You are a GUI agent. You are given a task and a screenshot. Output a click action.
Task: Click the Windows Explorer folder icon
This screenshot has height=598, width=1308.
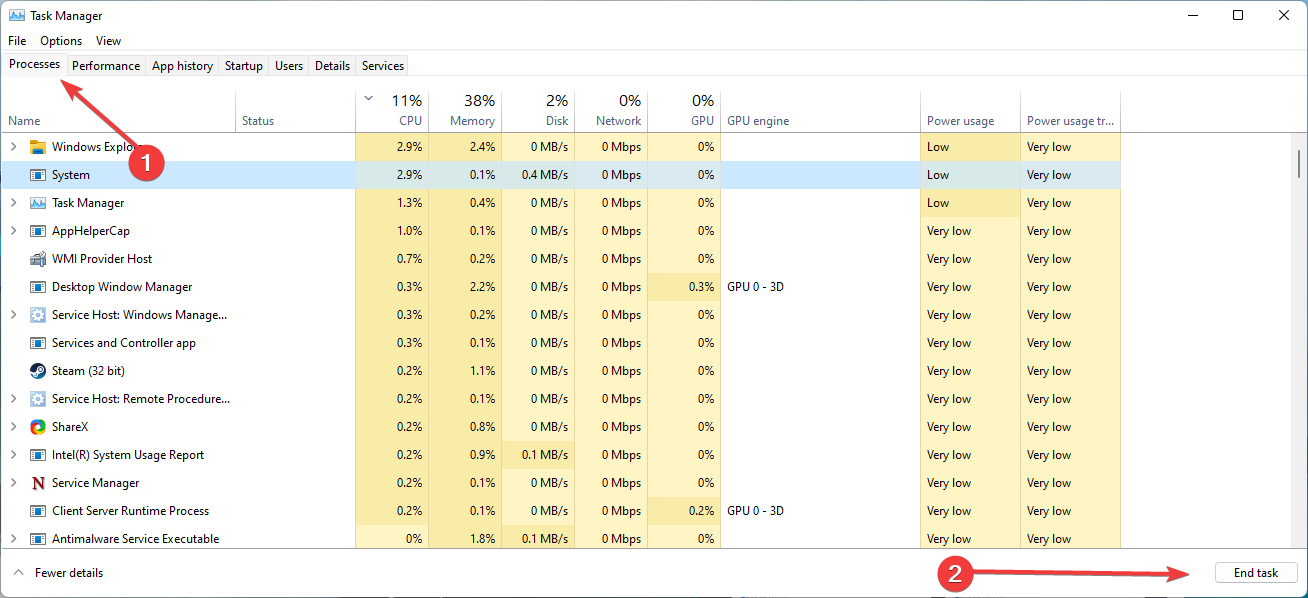pyautogui.click(x=38, y=147)
